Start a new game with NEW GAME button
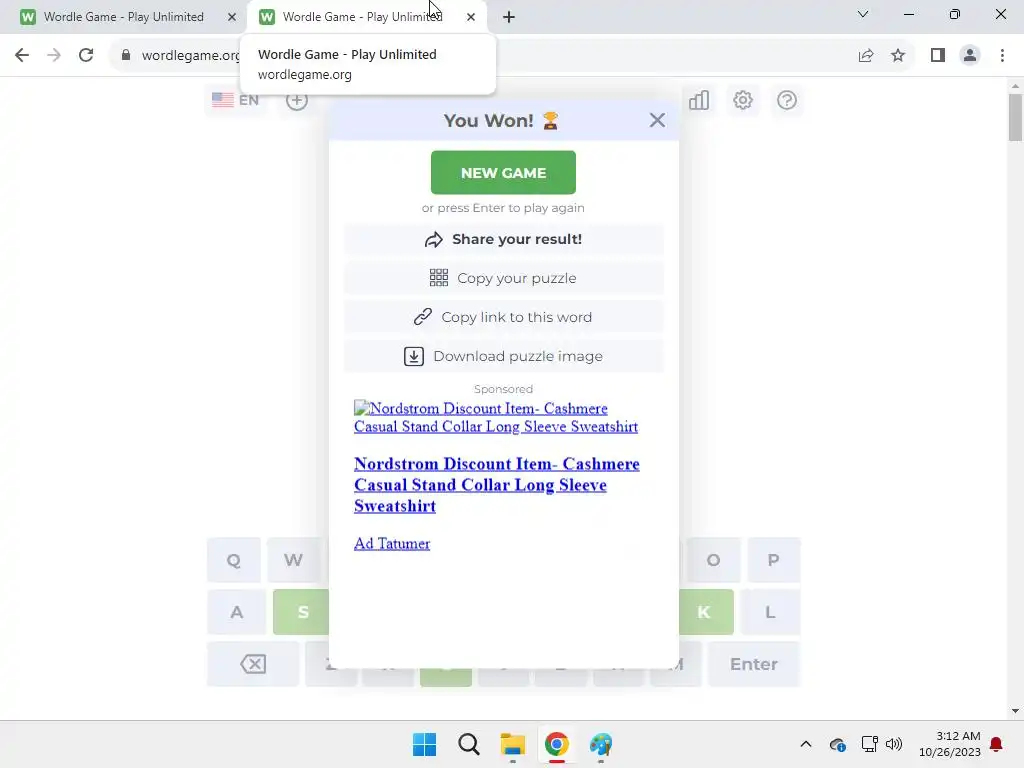Screen dimensions: 1024x768 pos(503,172)
